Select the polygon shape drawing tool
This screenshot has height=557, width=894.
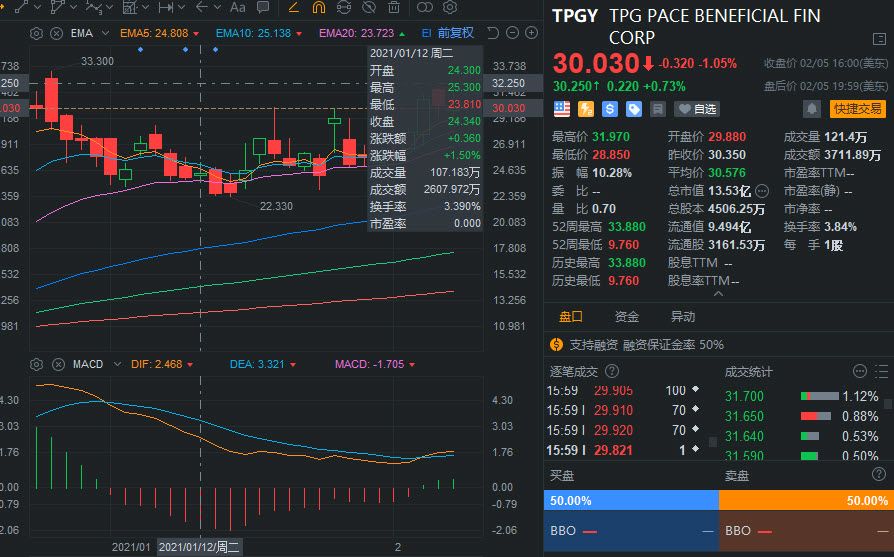(x=57, y=7)
